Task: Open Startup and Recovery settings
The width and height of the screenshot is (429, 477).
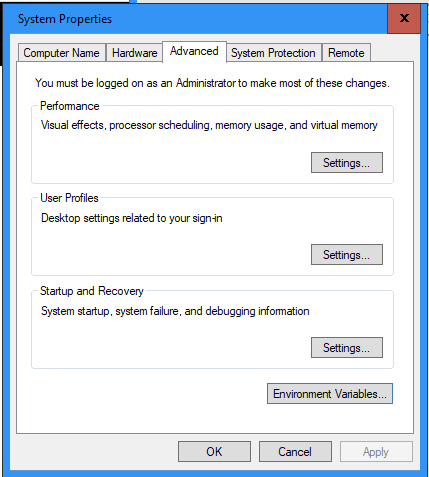Action: pos(347,348)
